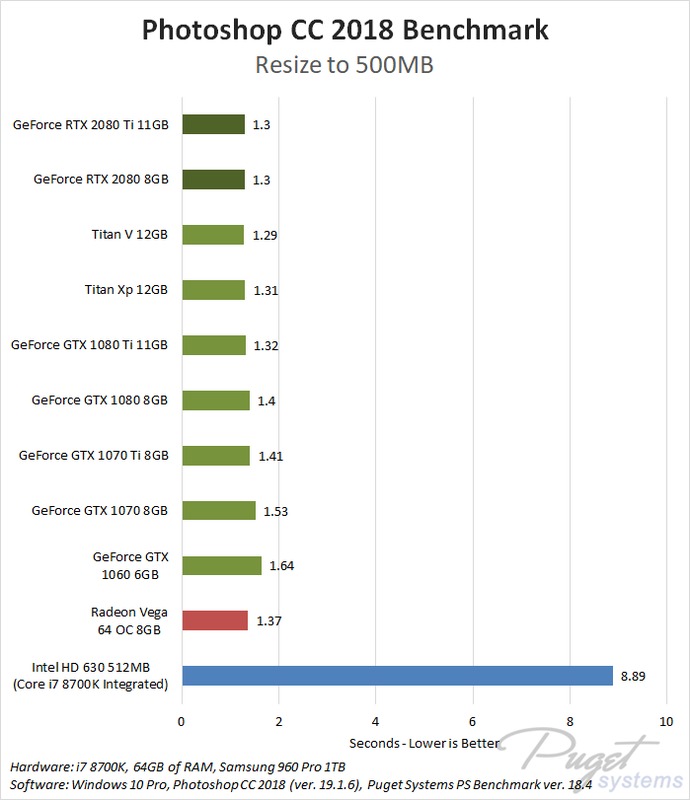This screenshot has height=800, width=690.
Task: Click the 10 tick on the x-axis
Action: [x=666, y=721]
